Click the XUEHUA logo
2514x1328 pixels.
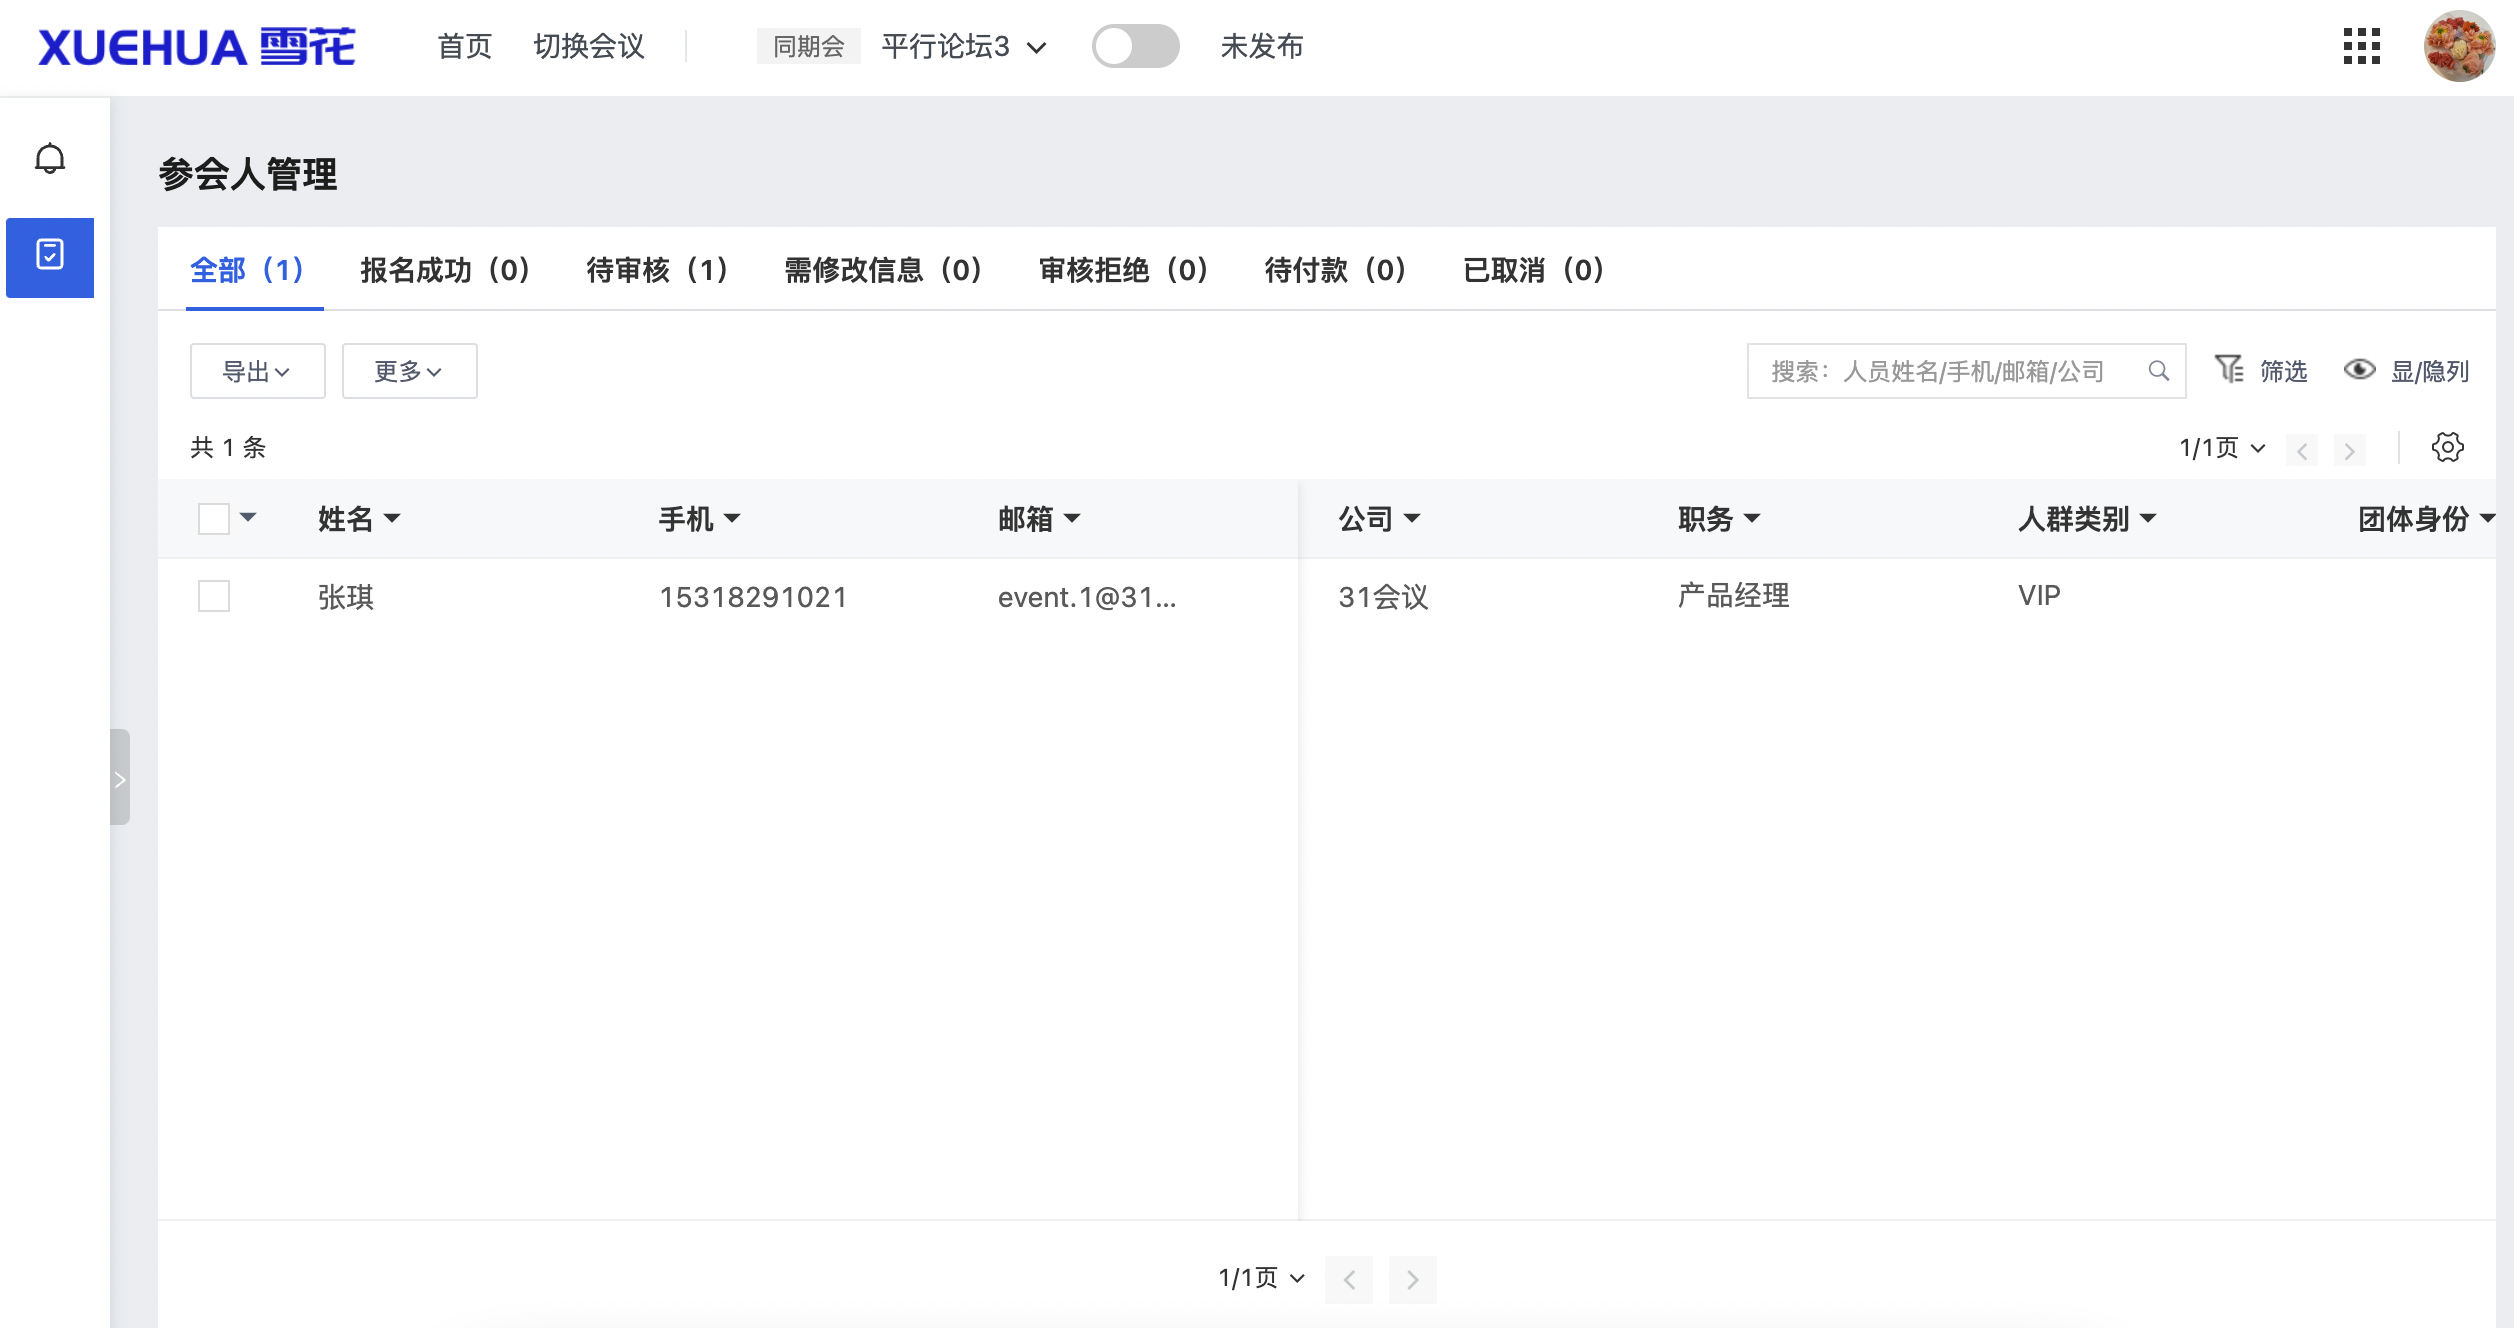197,47
